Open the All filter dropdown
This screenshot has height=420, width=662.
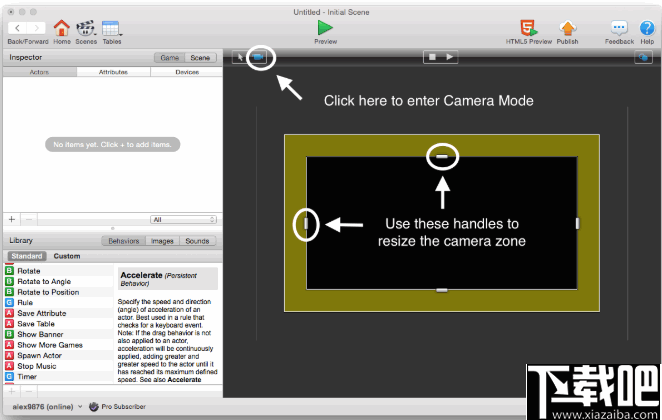pyautogui.click(x=183, y=219)
